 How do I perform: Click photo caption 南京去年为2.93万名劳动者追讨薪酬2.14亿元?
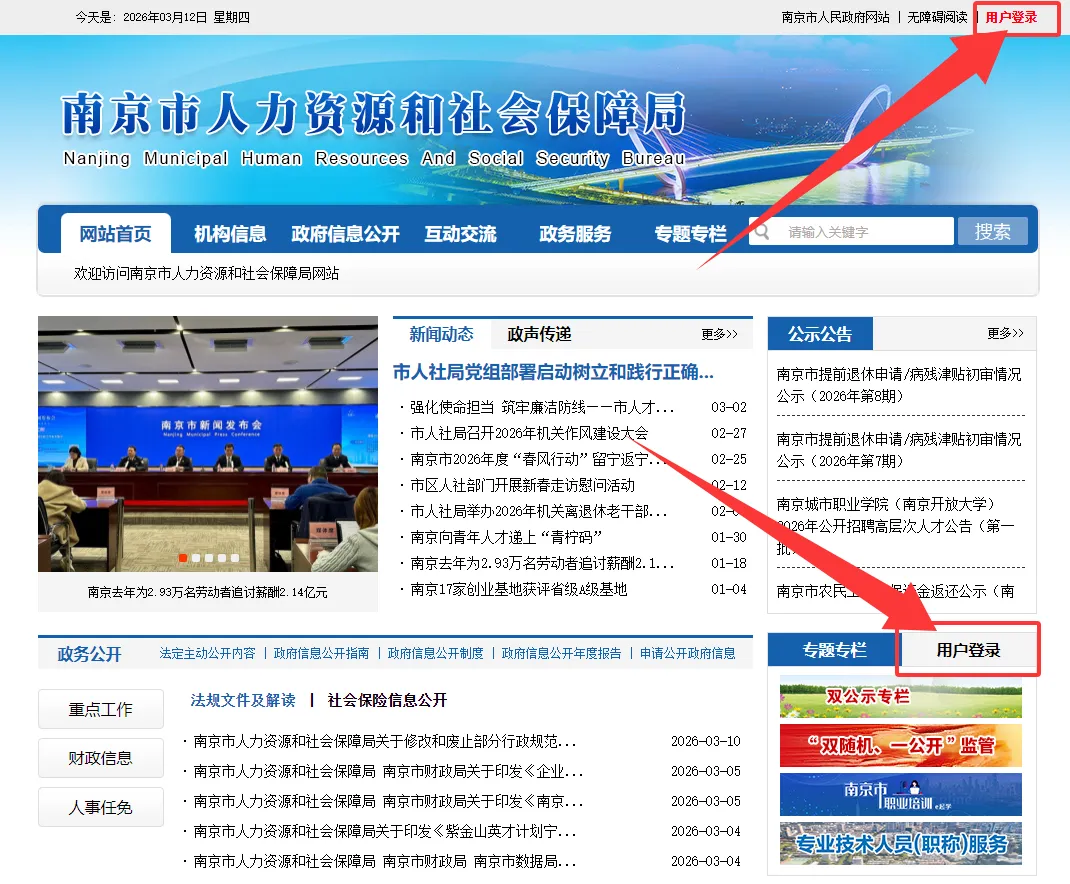click(x=207, y=593)
